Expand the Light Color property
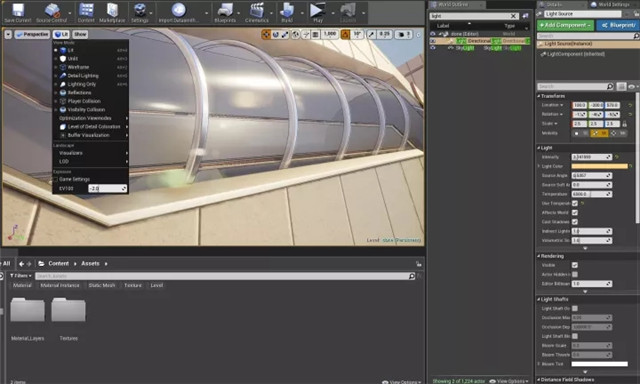This screenshot has height=384, width=640. (x=539, y=166)
